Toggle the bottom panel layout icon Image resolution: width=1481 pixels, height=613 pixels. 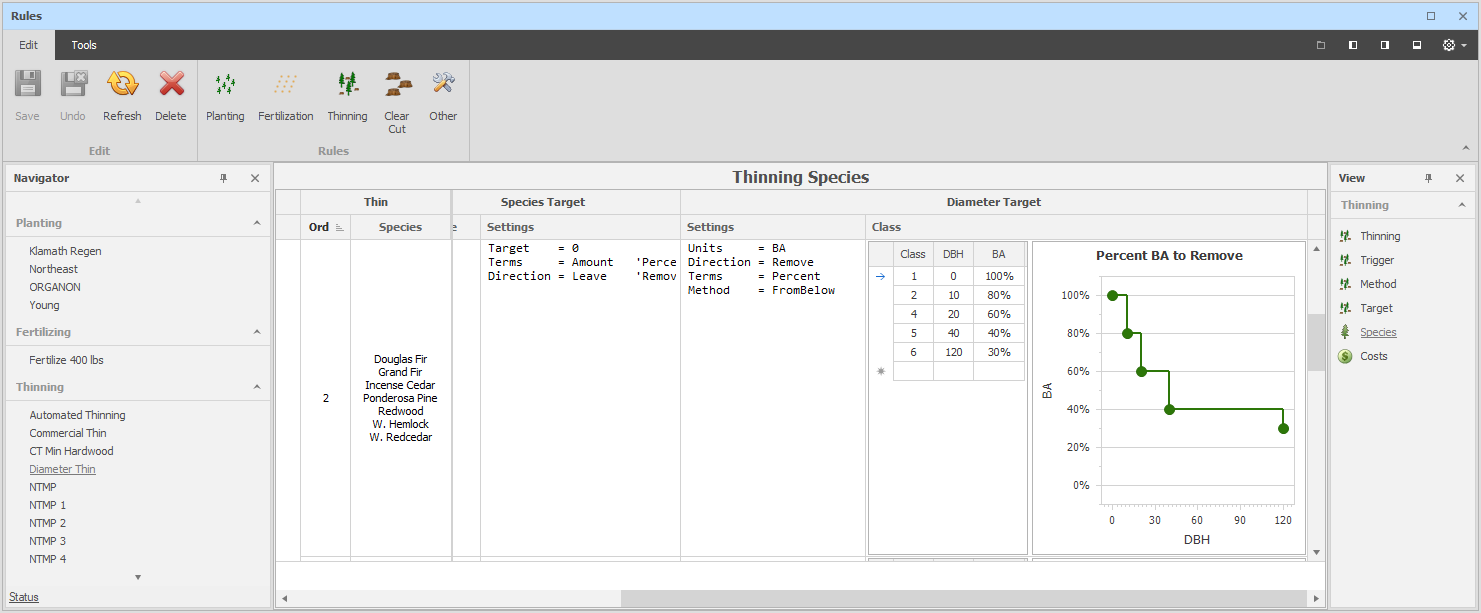click(1417, 45)
